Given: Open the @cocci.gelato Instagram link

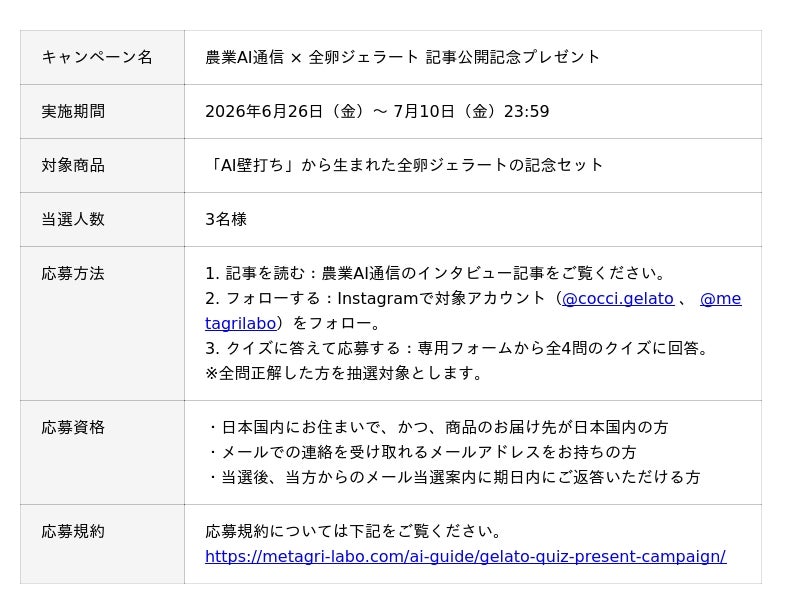Looking at the screenshot, I should coord(617,298).
